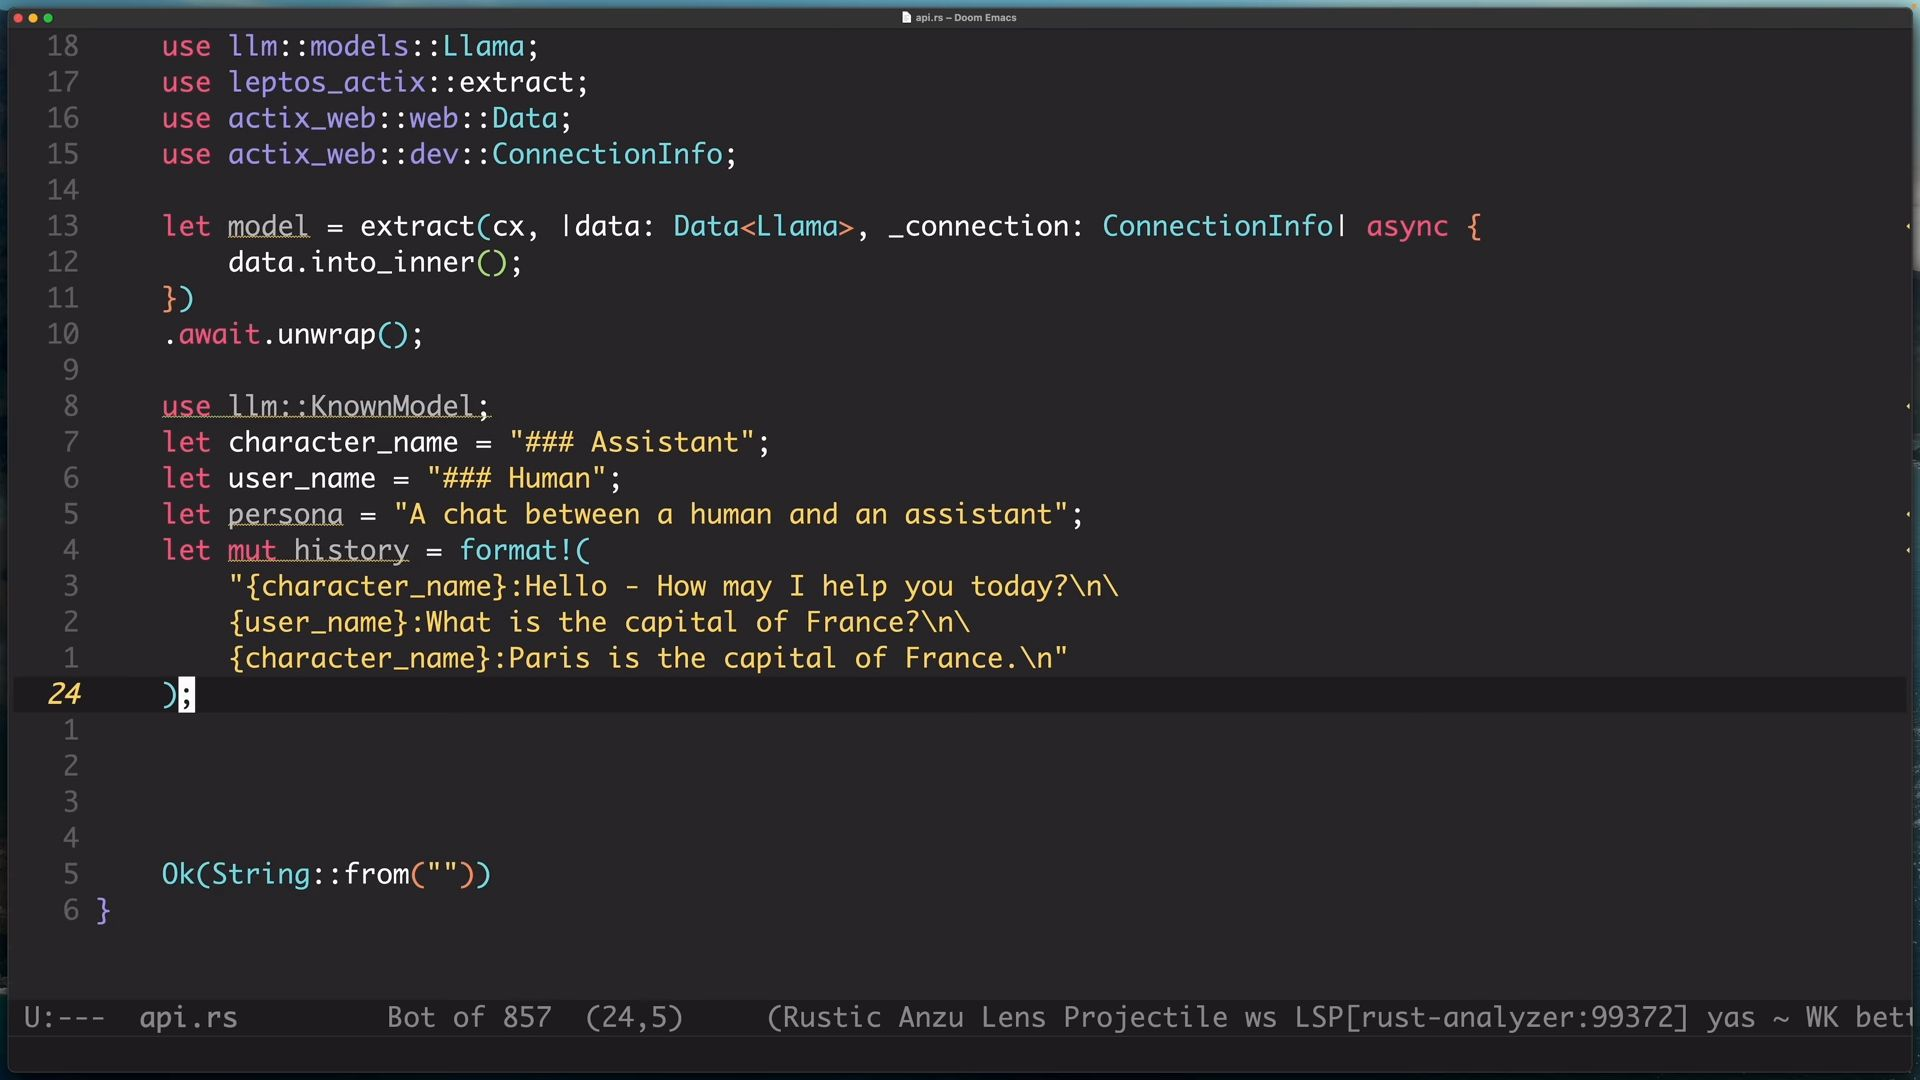Click the fringe arrow on the mut history line
This screenshot has height=1080, width=1920.
click(1908, 550)
